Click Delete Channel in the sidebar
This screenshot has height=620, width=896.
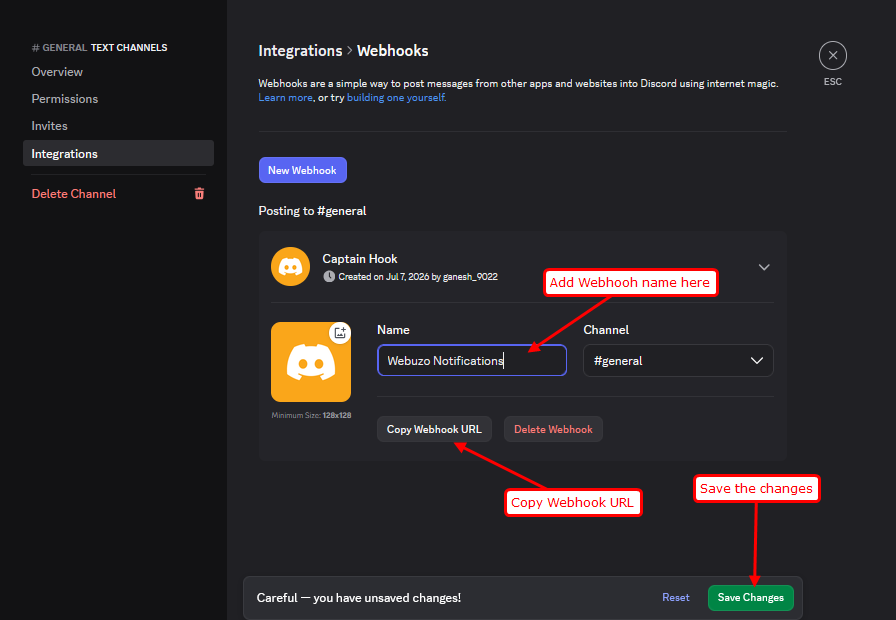click(74, 194)
